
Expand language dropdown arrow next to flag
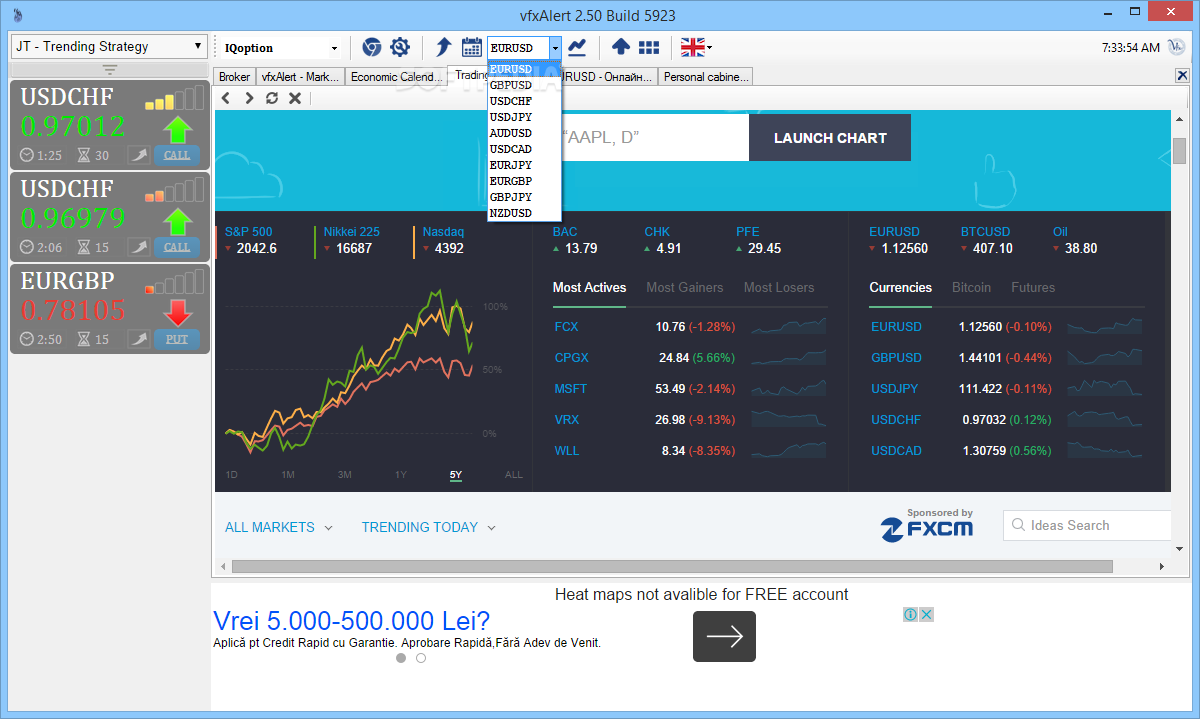point(709,47)
